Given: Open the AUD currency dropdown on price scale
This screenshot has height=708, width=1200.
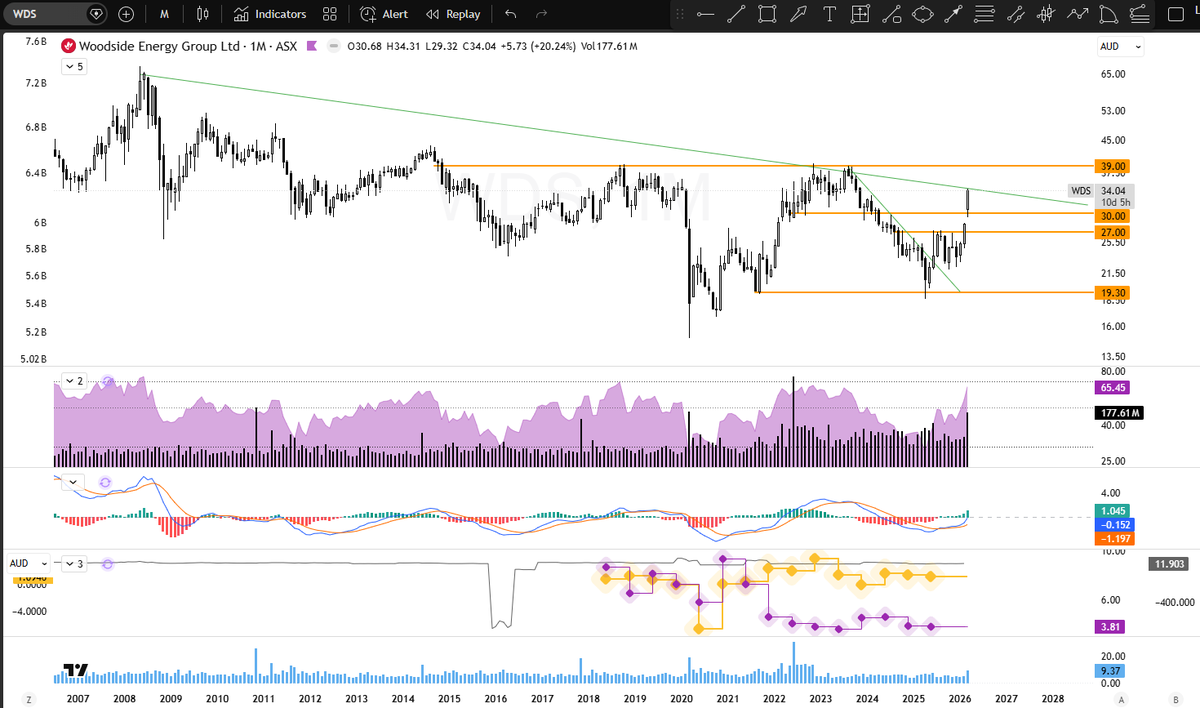Looking at the screenshot, I should point(1121,46).
